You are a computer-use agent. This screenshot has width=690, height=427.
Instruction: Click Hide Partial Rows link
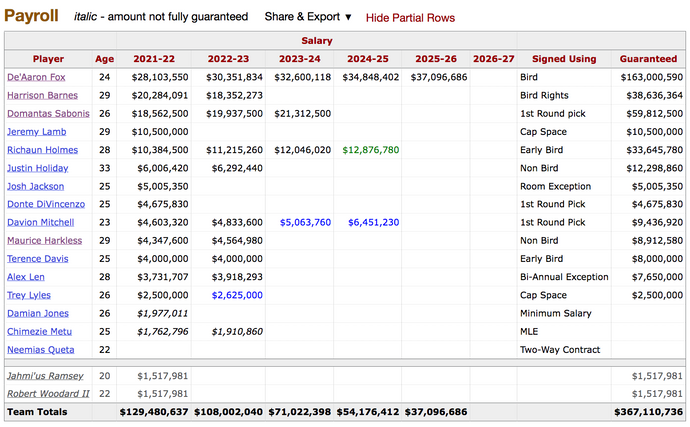[410, 18]
